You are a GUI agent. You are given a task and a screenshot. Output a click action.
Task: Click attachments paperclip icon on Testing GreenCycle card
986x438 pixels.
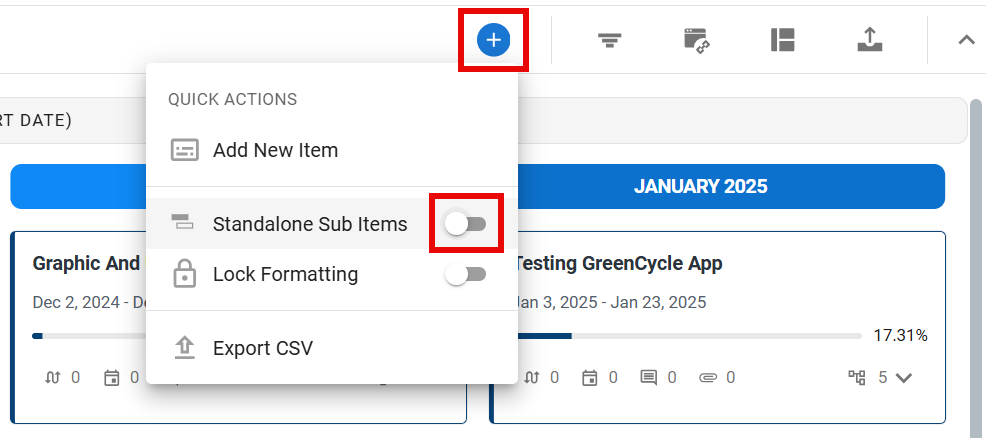pyautogui.click(x=708, y=378)
